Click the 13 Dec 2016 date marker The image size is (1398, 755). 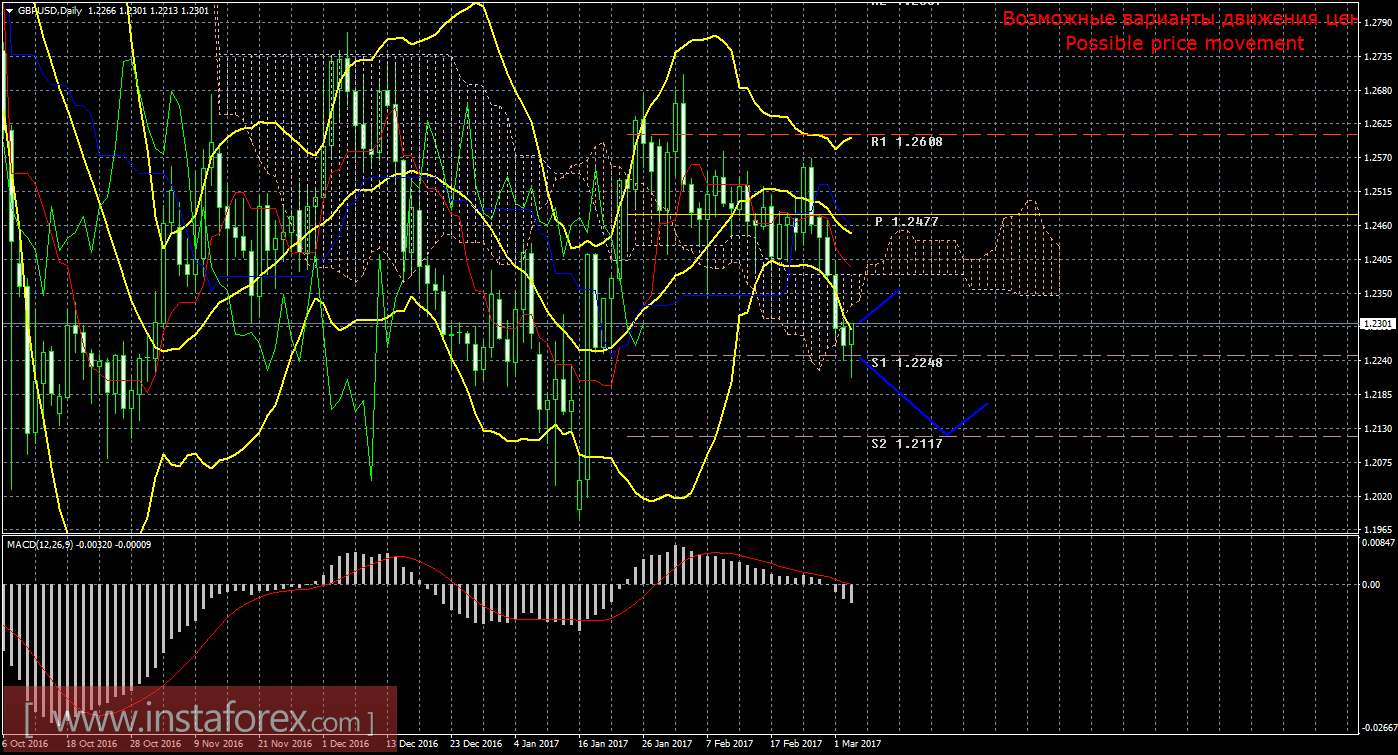[x=411, y=744]
